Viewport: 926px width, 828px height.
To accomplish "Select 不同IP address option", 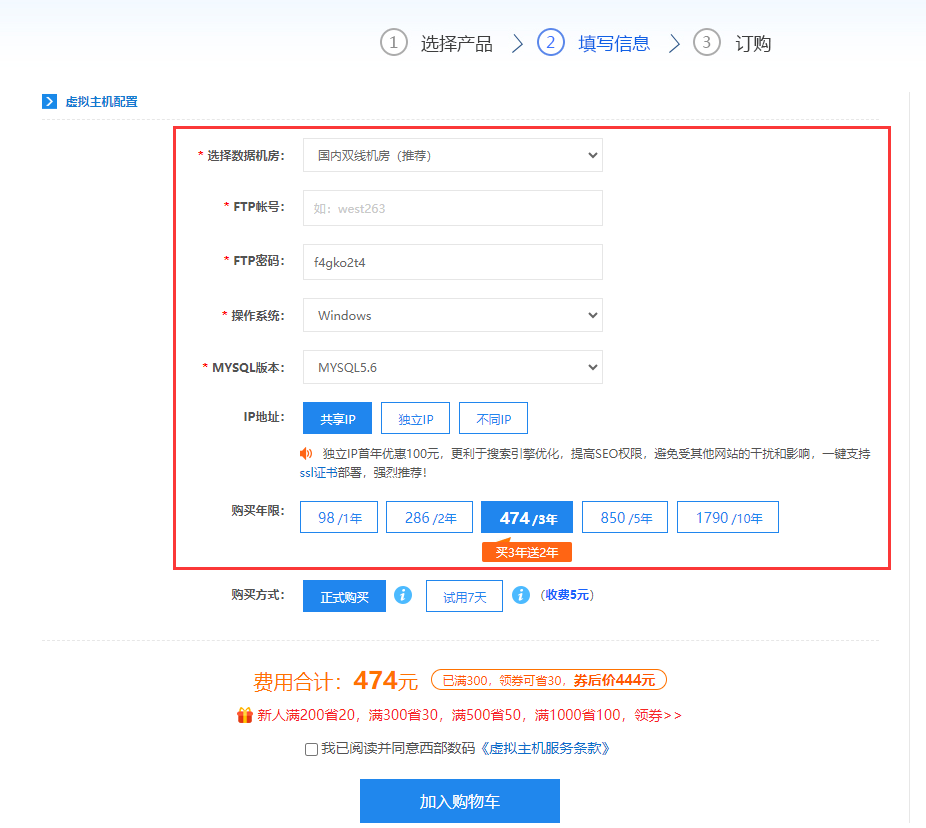I will (493, 418).
